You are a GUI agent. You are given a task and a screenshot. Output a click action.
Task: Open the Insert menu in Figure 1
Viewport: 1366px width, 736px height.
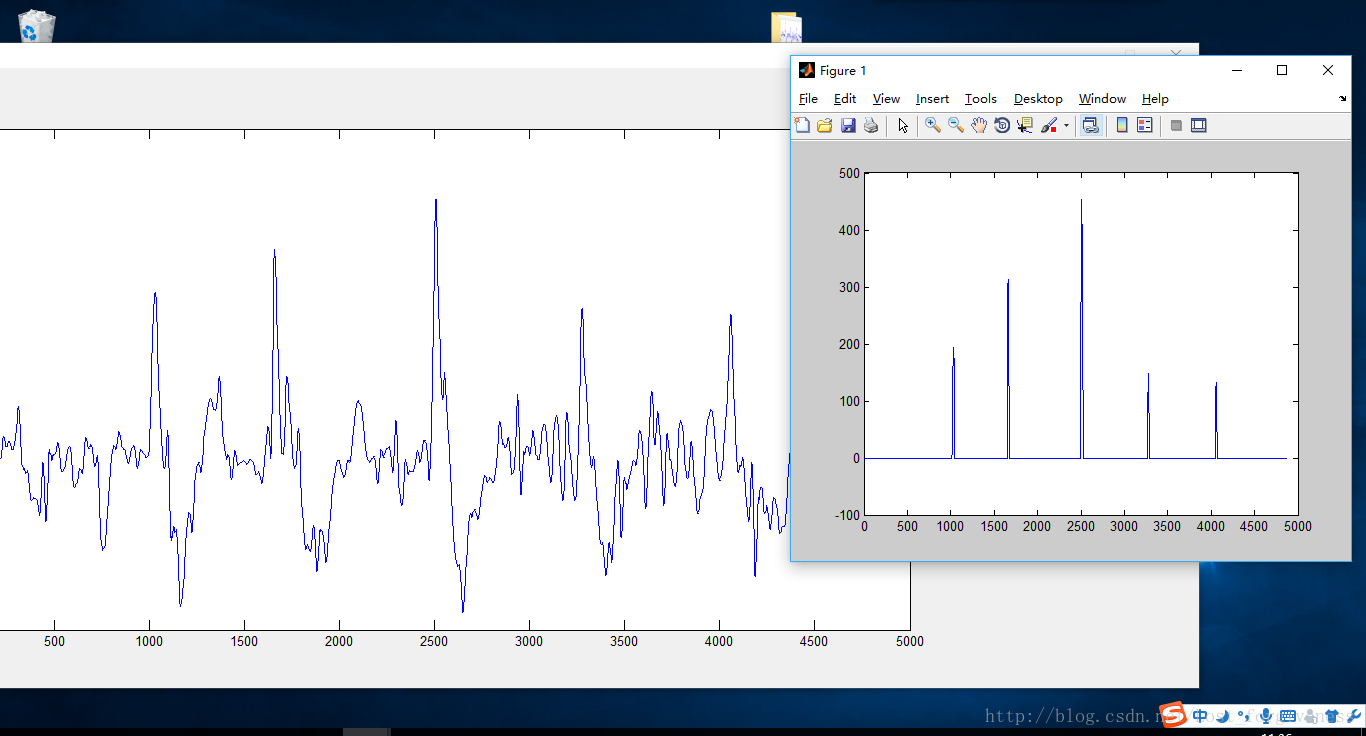point(932,99)
